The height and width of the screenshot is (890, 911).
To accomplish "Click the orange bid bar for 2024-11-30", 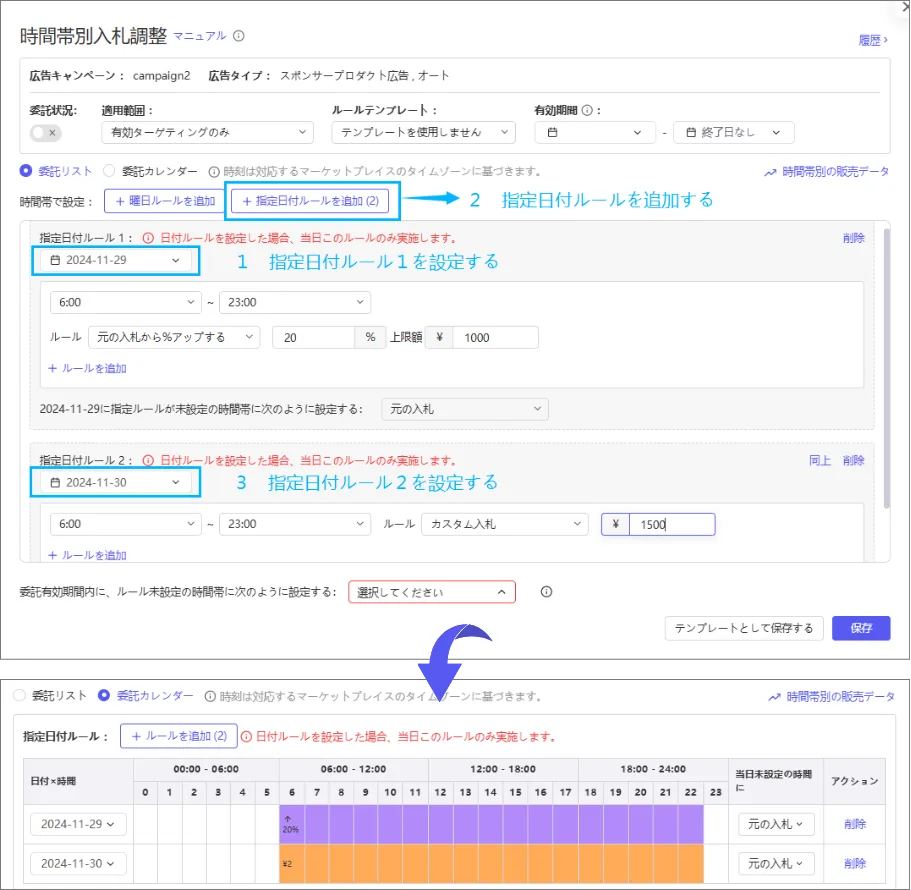I will tap(492, 864).
